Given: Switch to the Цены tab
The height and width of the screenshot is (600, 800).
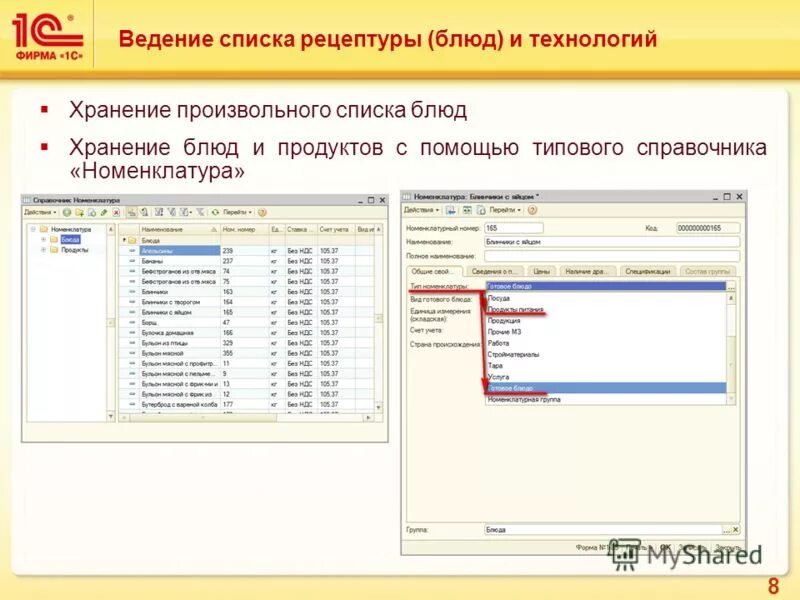Looking at the screenshot, I should pyautogui.click(x=541, y=271).
